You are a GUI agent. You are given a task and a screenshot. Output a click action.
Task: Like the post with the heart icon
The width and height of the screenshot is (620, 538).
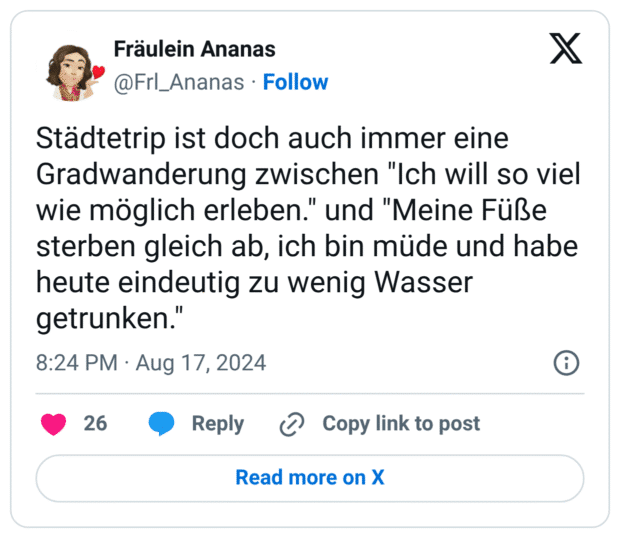coord(53,424)
